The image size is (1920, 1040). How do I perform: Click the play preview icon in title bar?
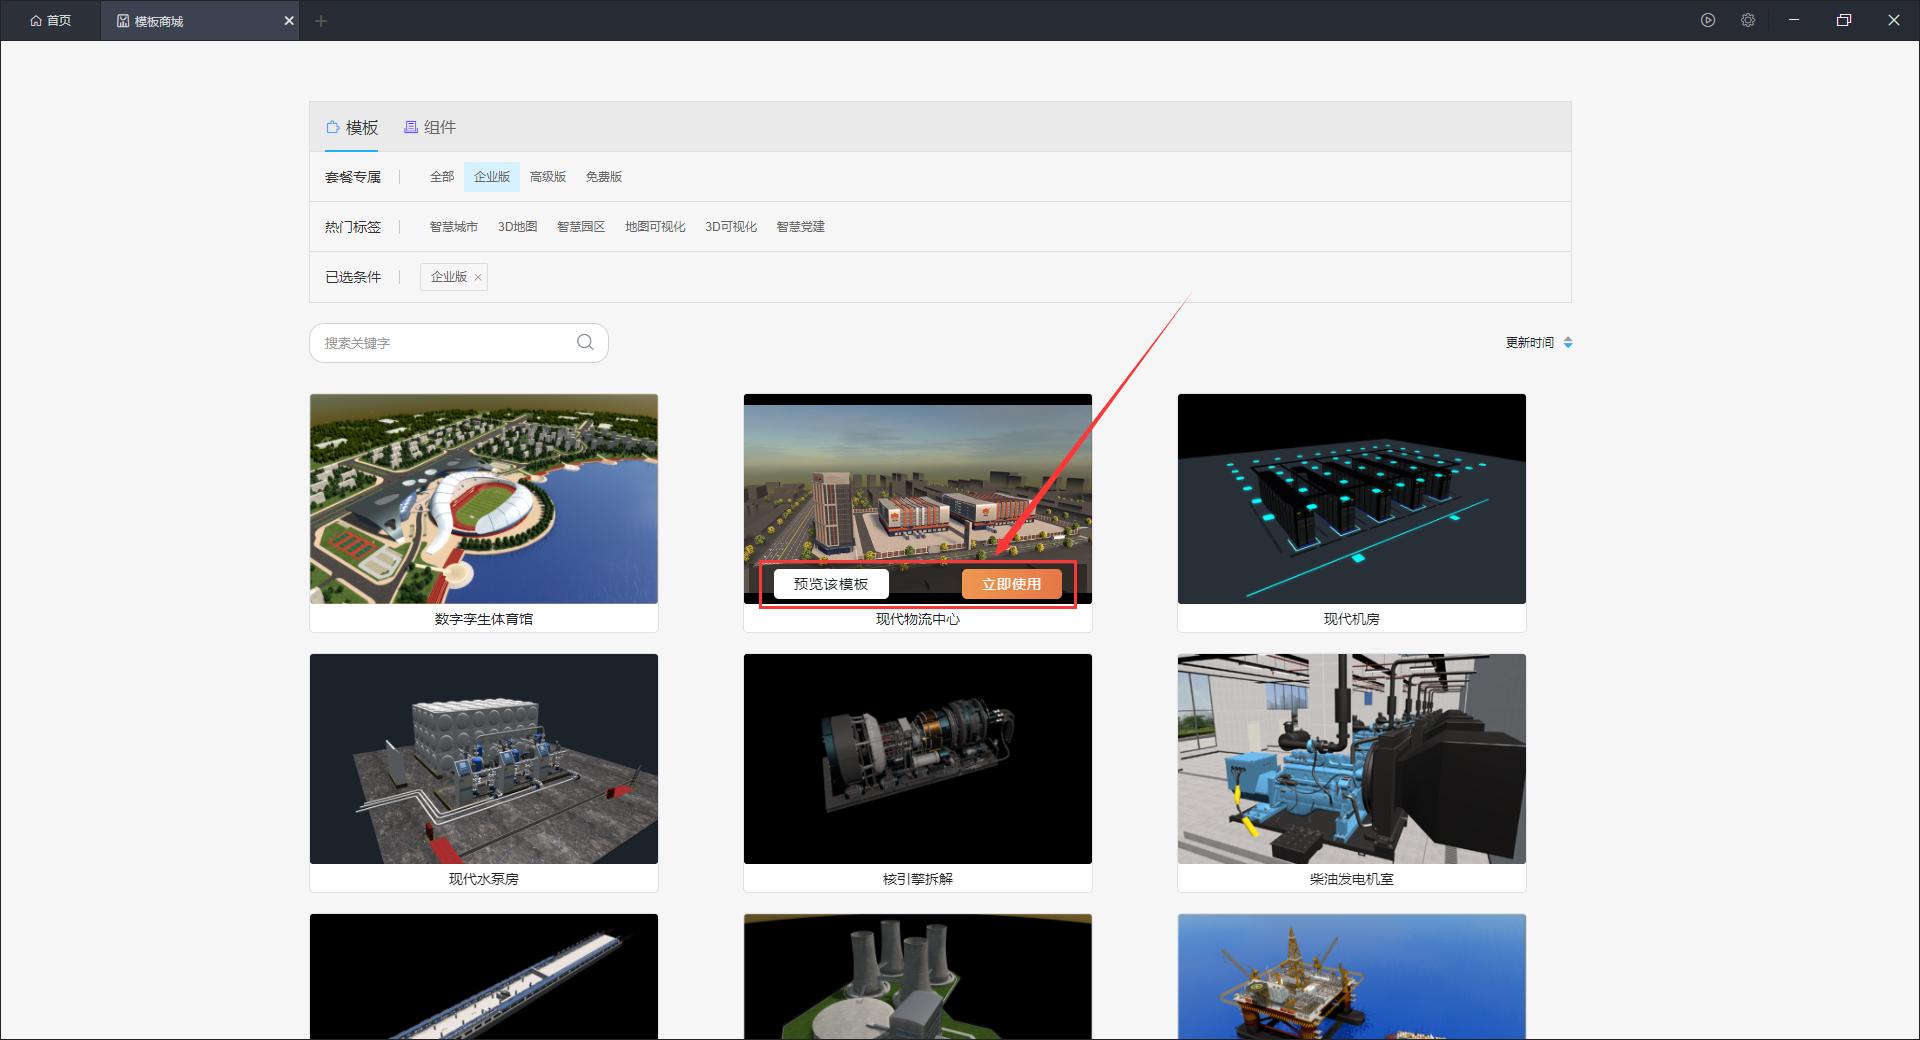1708,20
